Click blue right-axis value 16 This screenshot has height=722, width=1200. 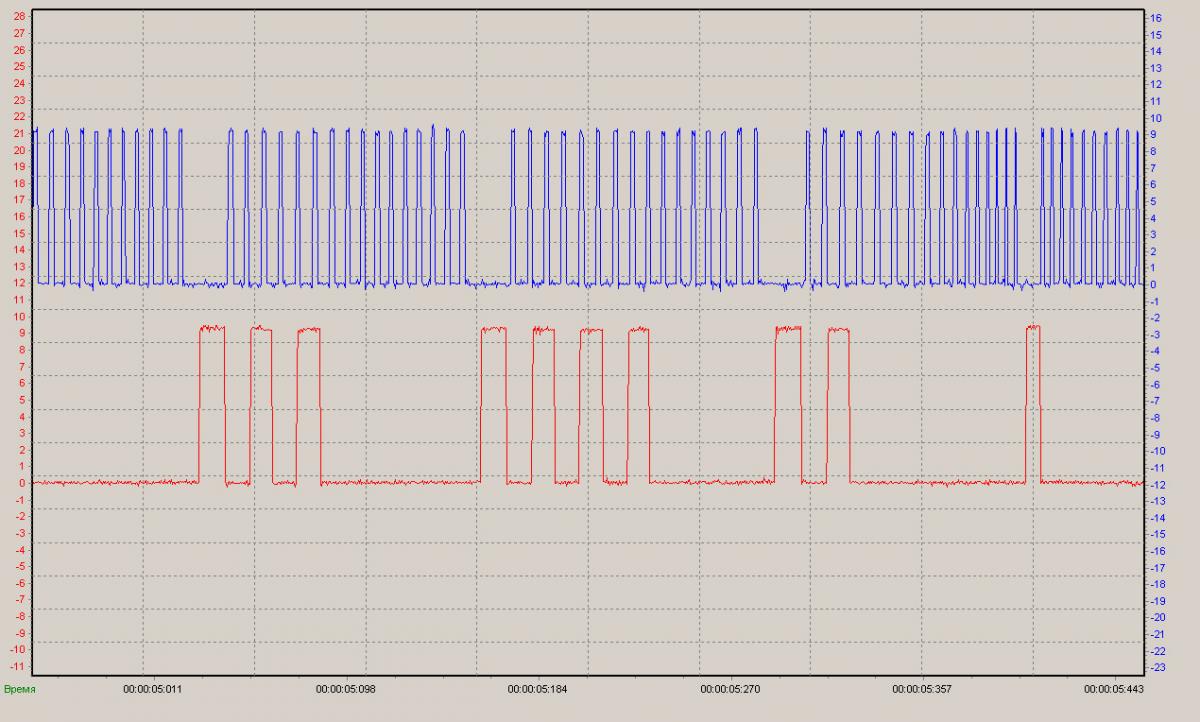1156,18
